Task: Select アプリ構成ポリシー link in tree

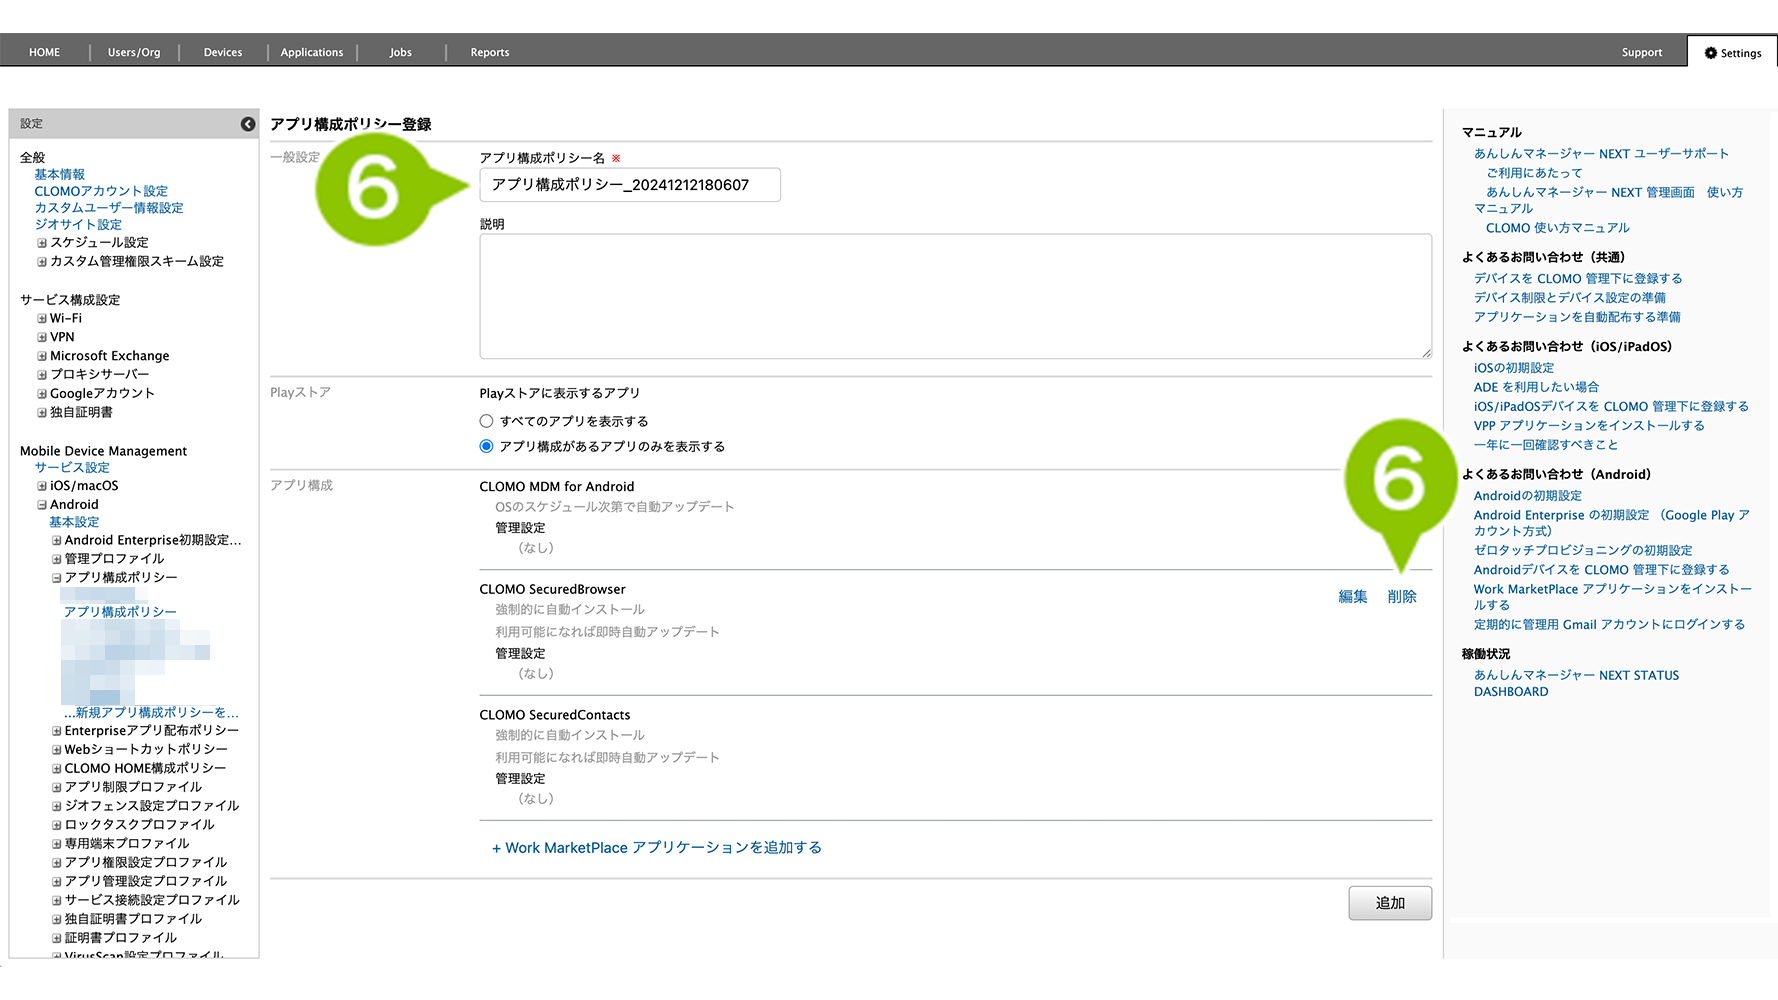Action: (x=120, y=612)
